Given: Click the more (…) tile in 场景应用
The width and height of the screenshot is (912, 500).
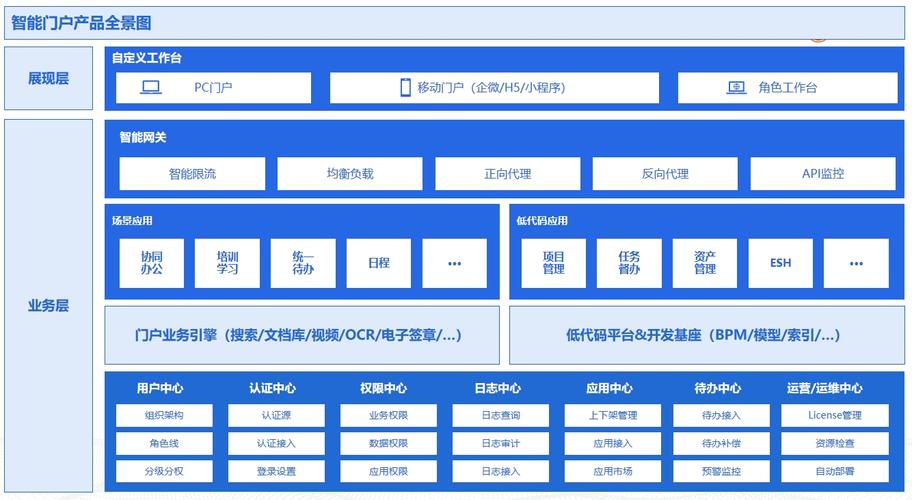Looking at the screenshot, I should tap(454, 263).
